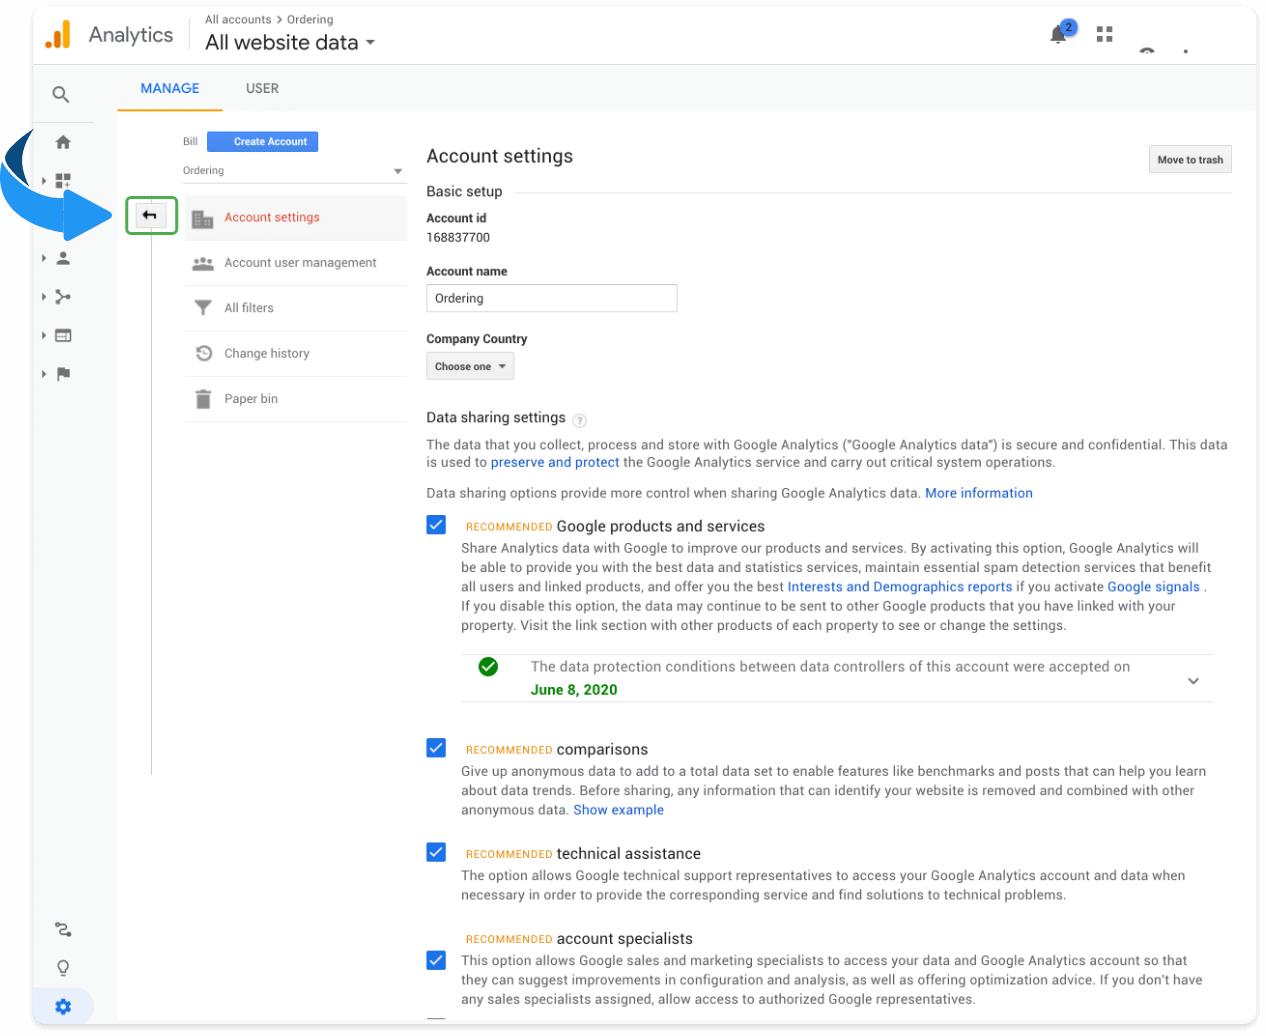
Task: Open Behavior window icon in sidebar
Action: [x=63, y=336]
